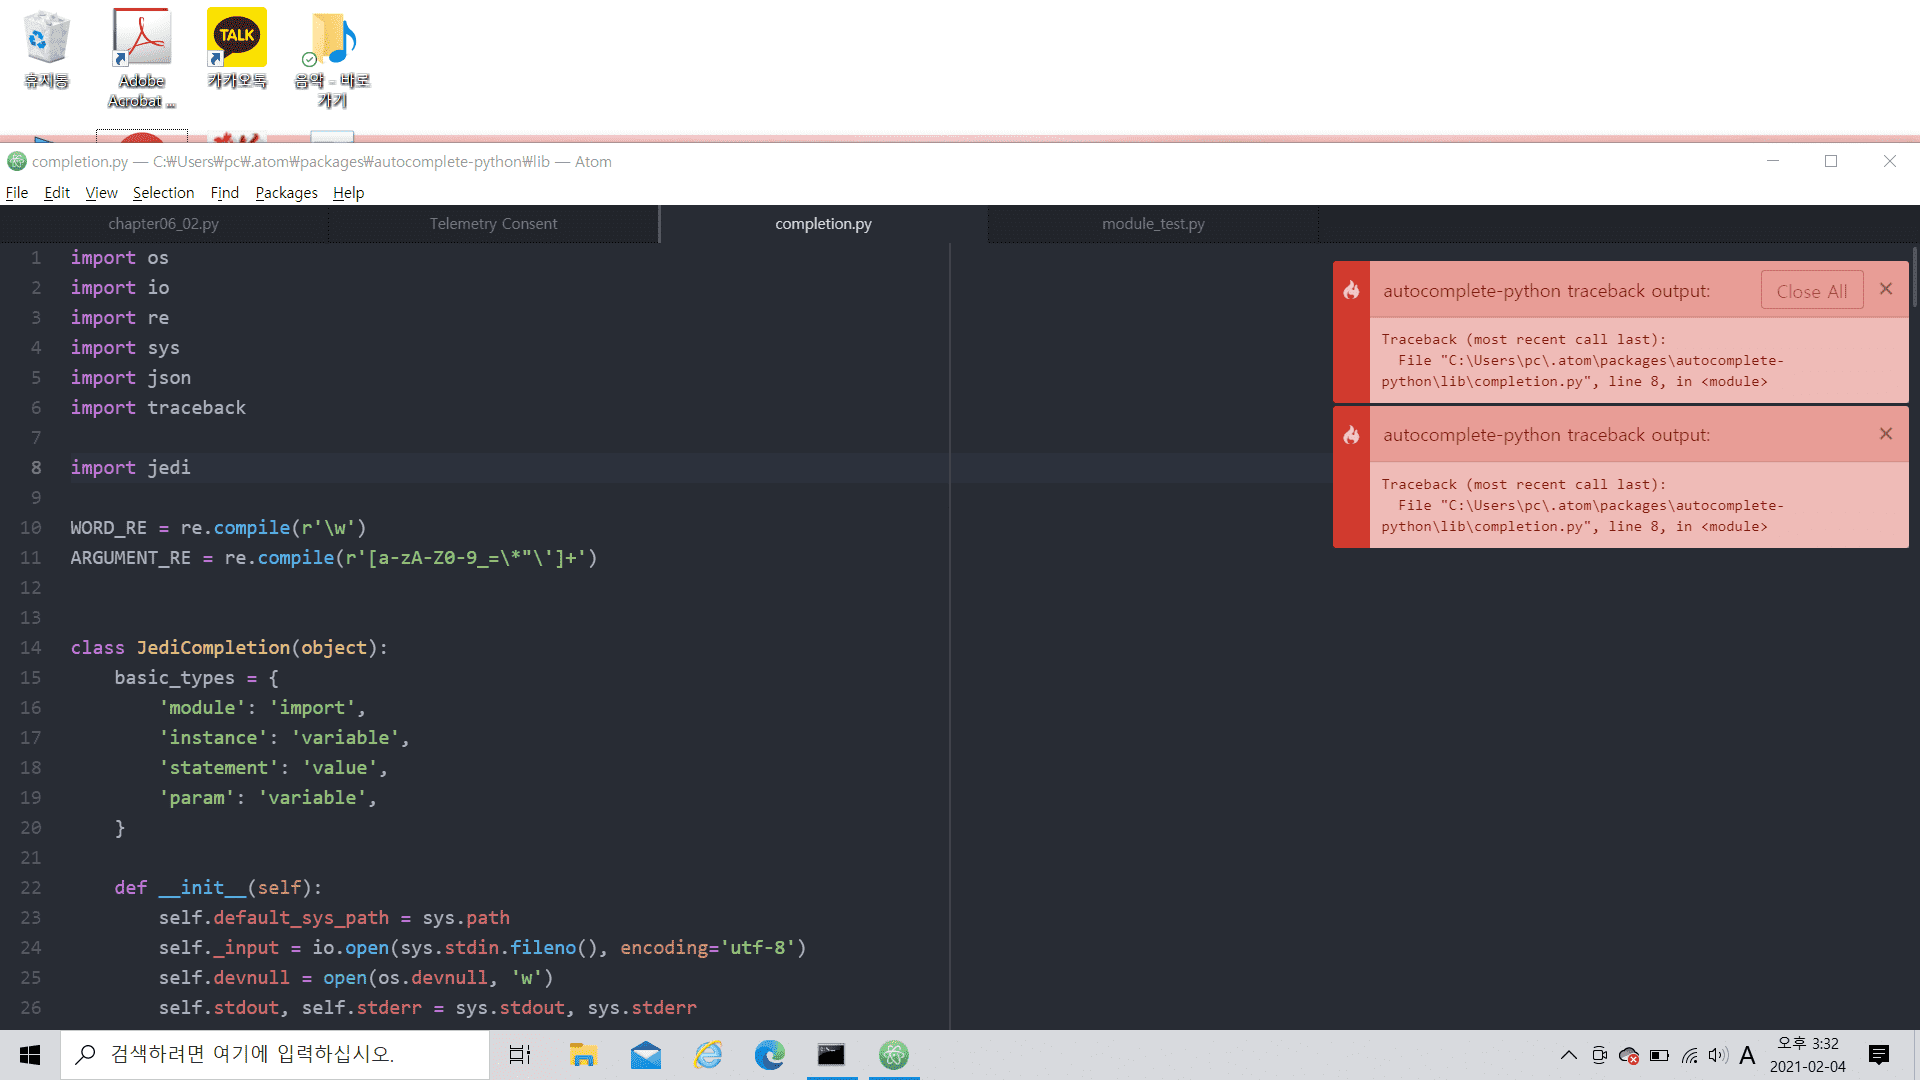Open the Selection menu

tap(163, 193)
